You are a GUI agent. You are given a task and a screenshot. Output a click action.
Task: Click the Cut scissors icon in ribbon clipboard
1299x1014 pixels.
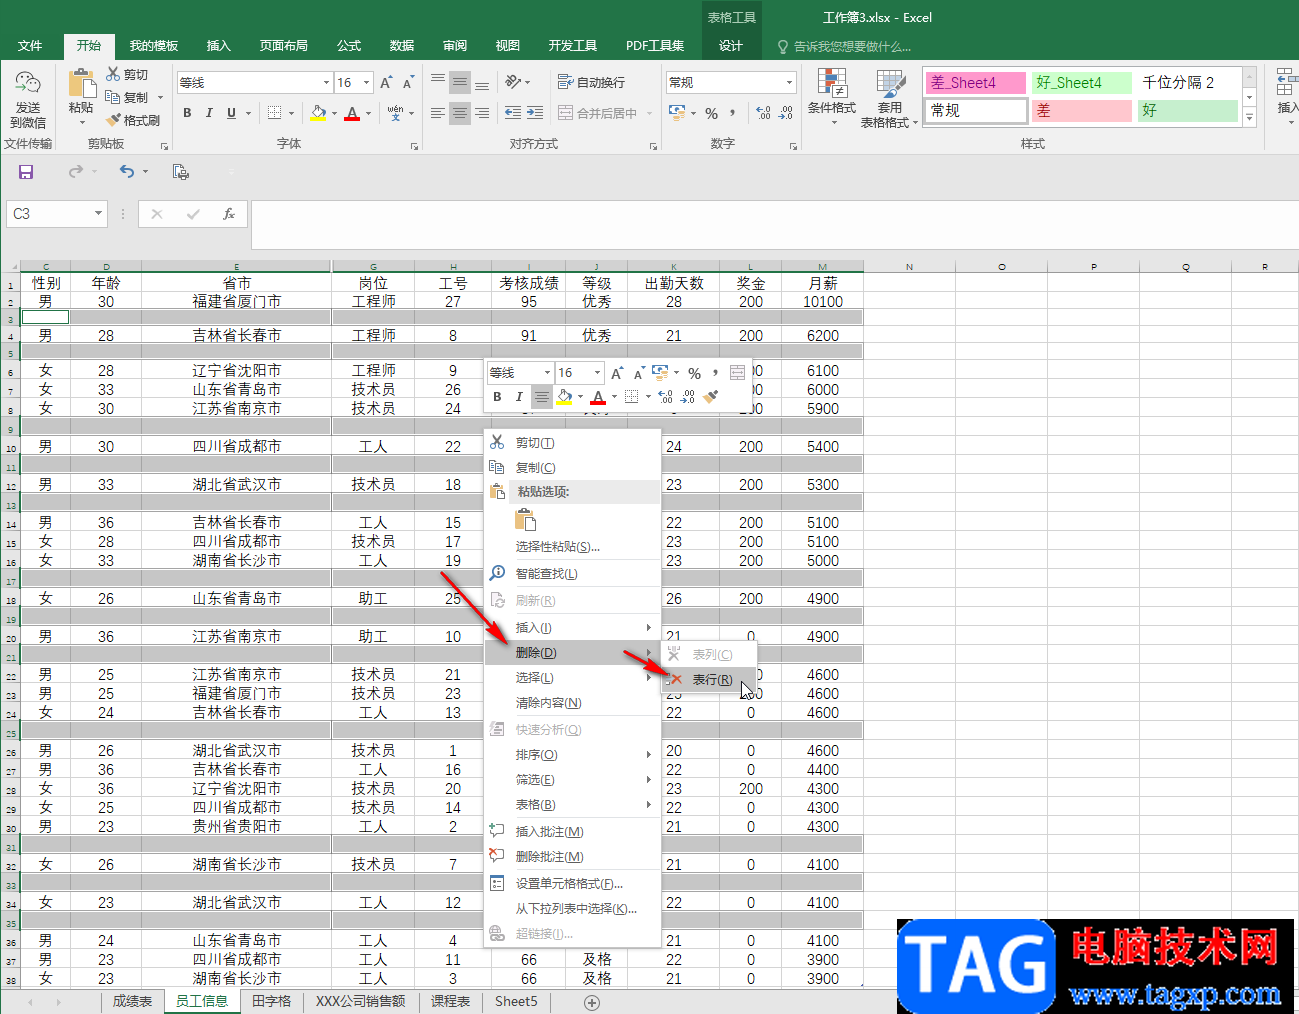pos(113,74)
